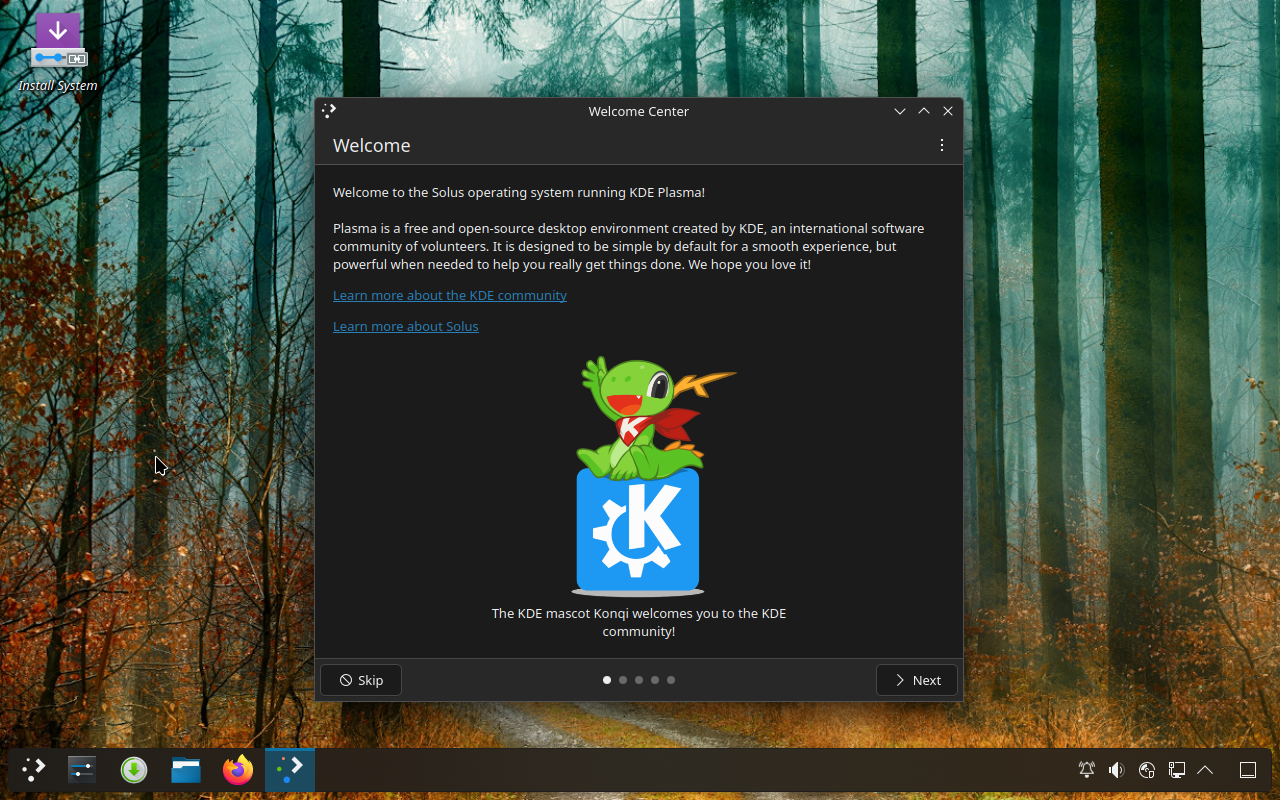Minimize the Welcome Center window
Image resolution: width=1280 pixels, height=800 pixels.
pos(900,111)
